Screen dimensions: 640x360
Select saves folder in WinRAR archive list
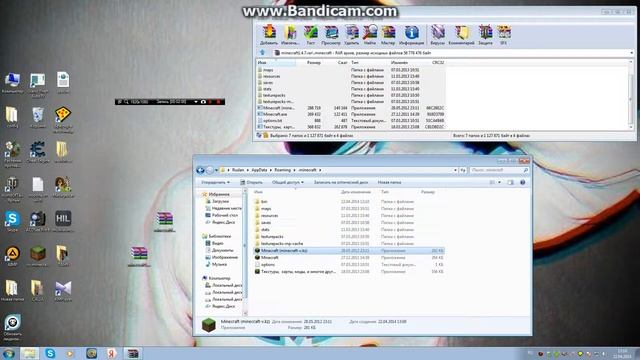point(268,82)
